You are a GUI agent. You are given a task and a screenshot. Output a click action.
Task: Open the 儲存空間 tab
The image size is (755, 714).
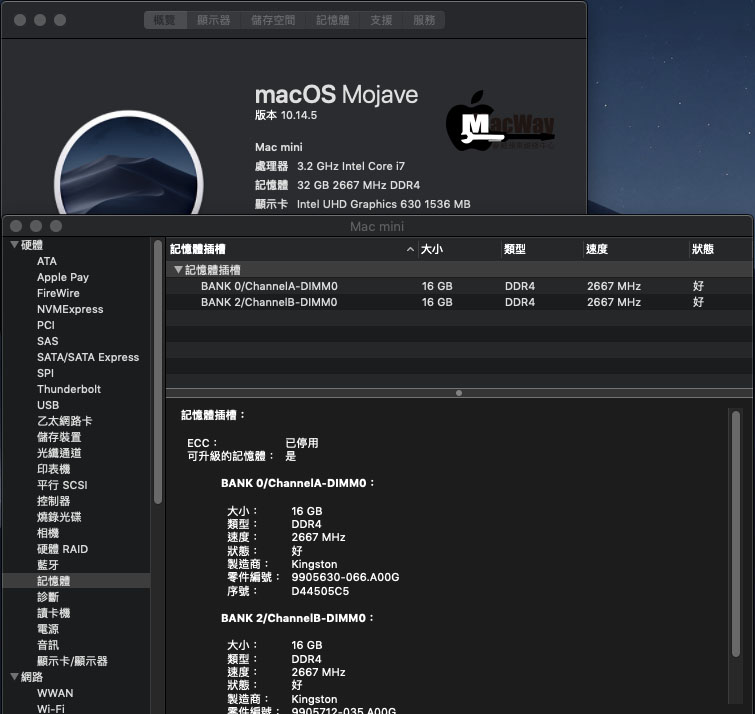point(273,20)
